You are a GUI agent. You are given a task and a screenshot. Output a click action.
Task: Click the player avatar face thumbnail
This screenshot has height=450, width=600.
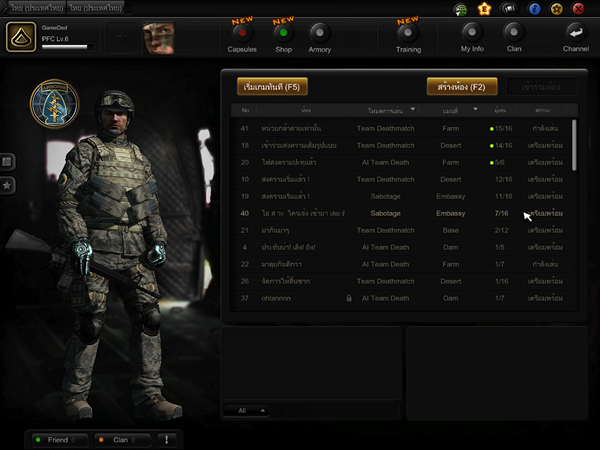click(x=159, y=38)
